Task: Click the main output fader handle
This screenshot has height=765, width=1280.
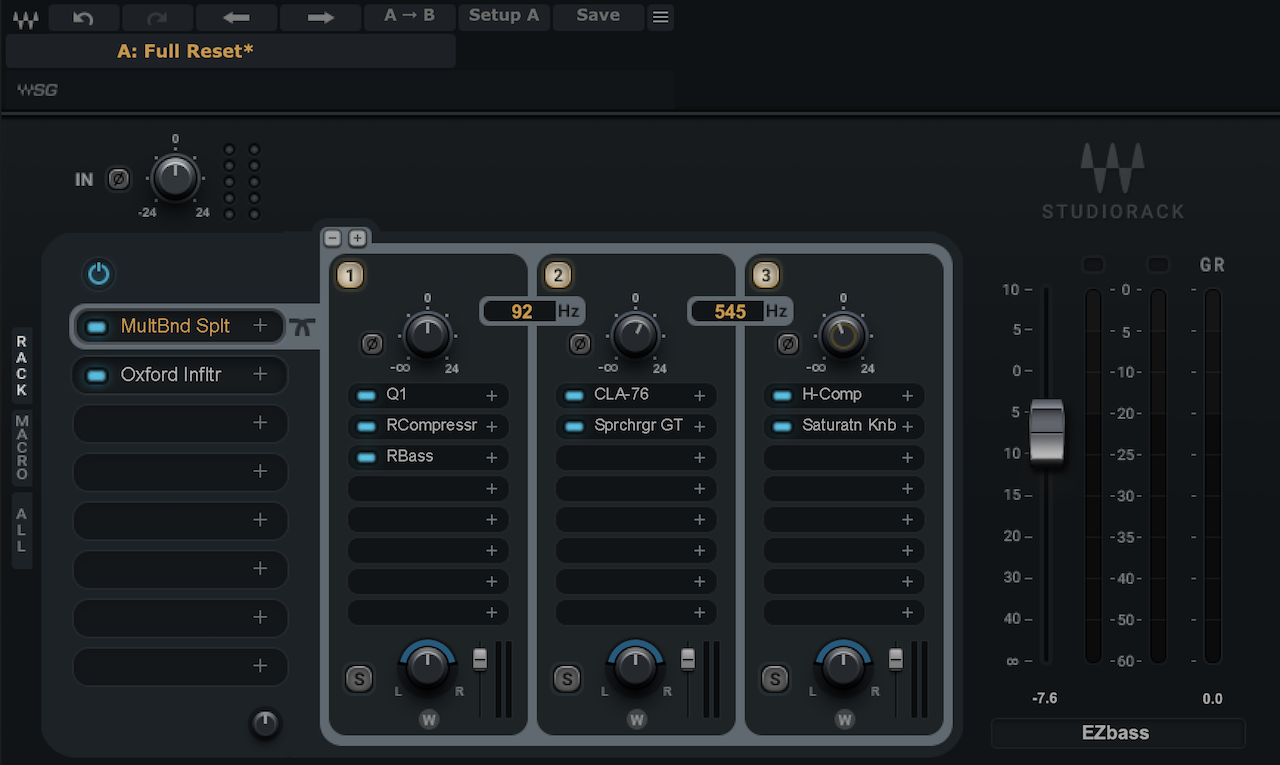Action: [1047, 432]
